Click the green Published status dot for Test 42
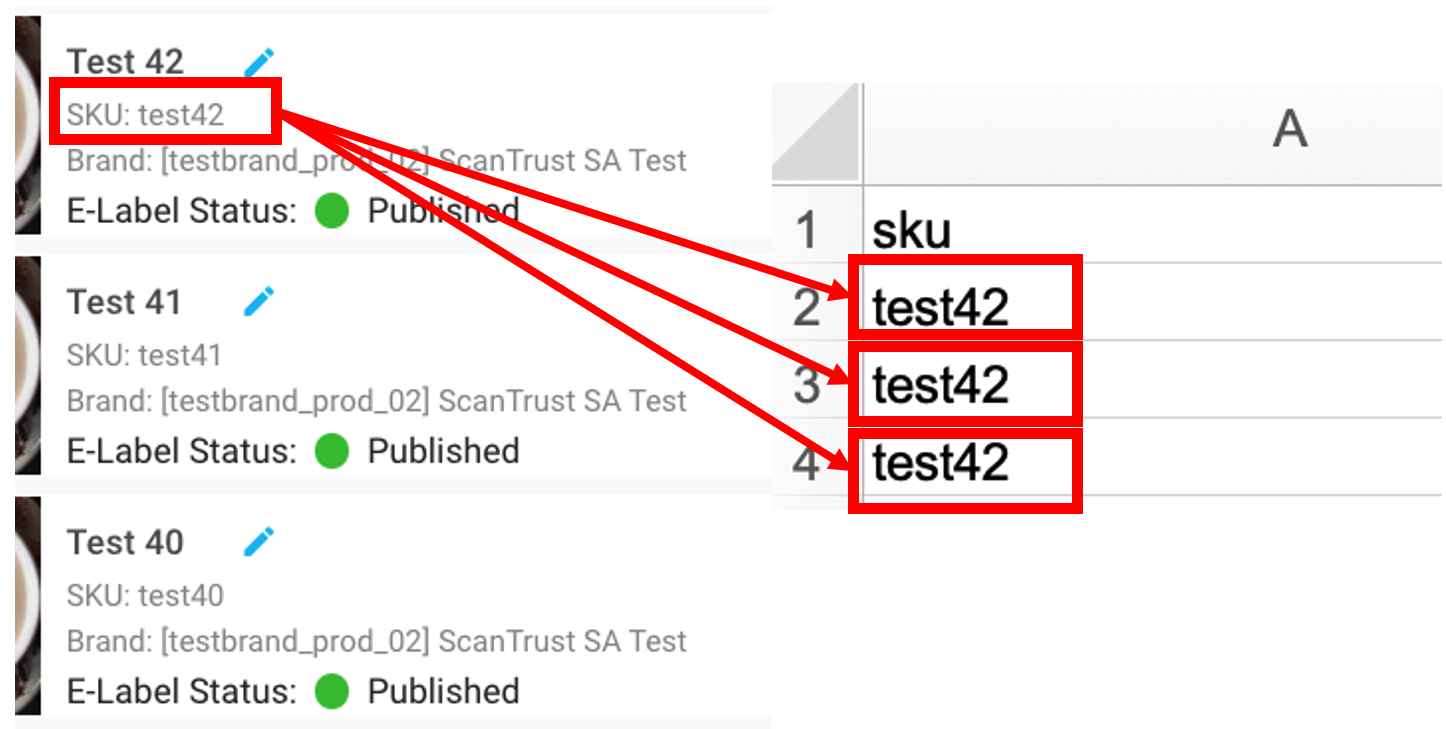 point(330,212)
